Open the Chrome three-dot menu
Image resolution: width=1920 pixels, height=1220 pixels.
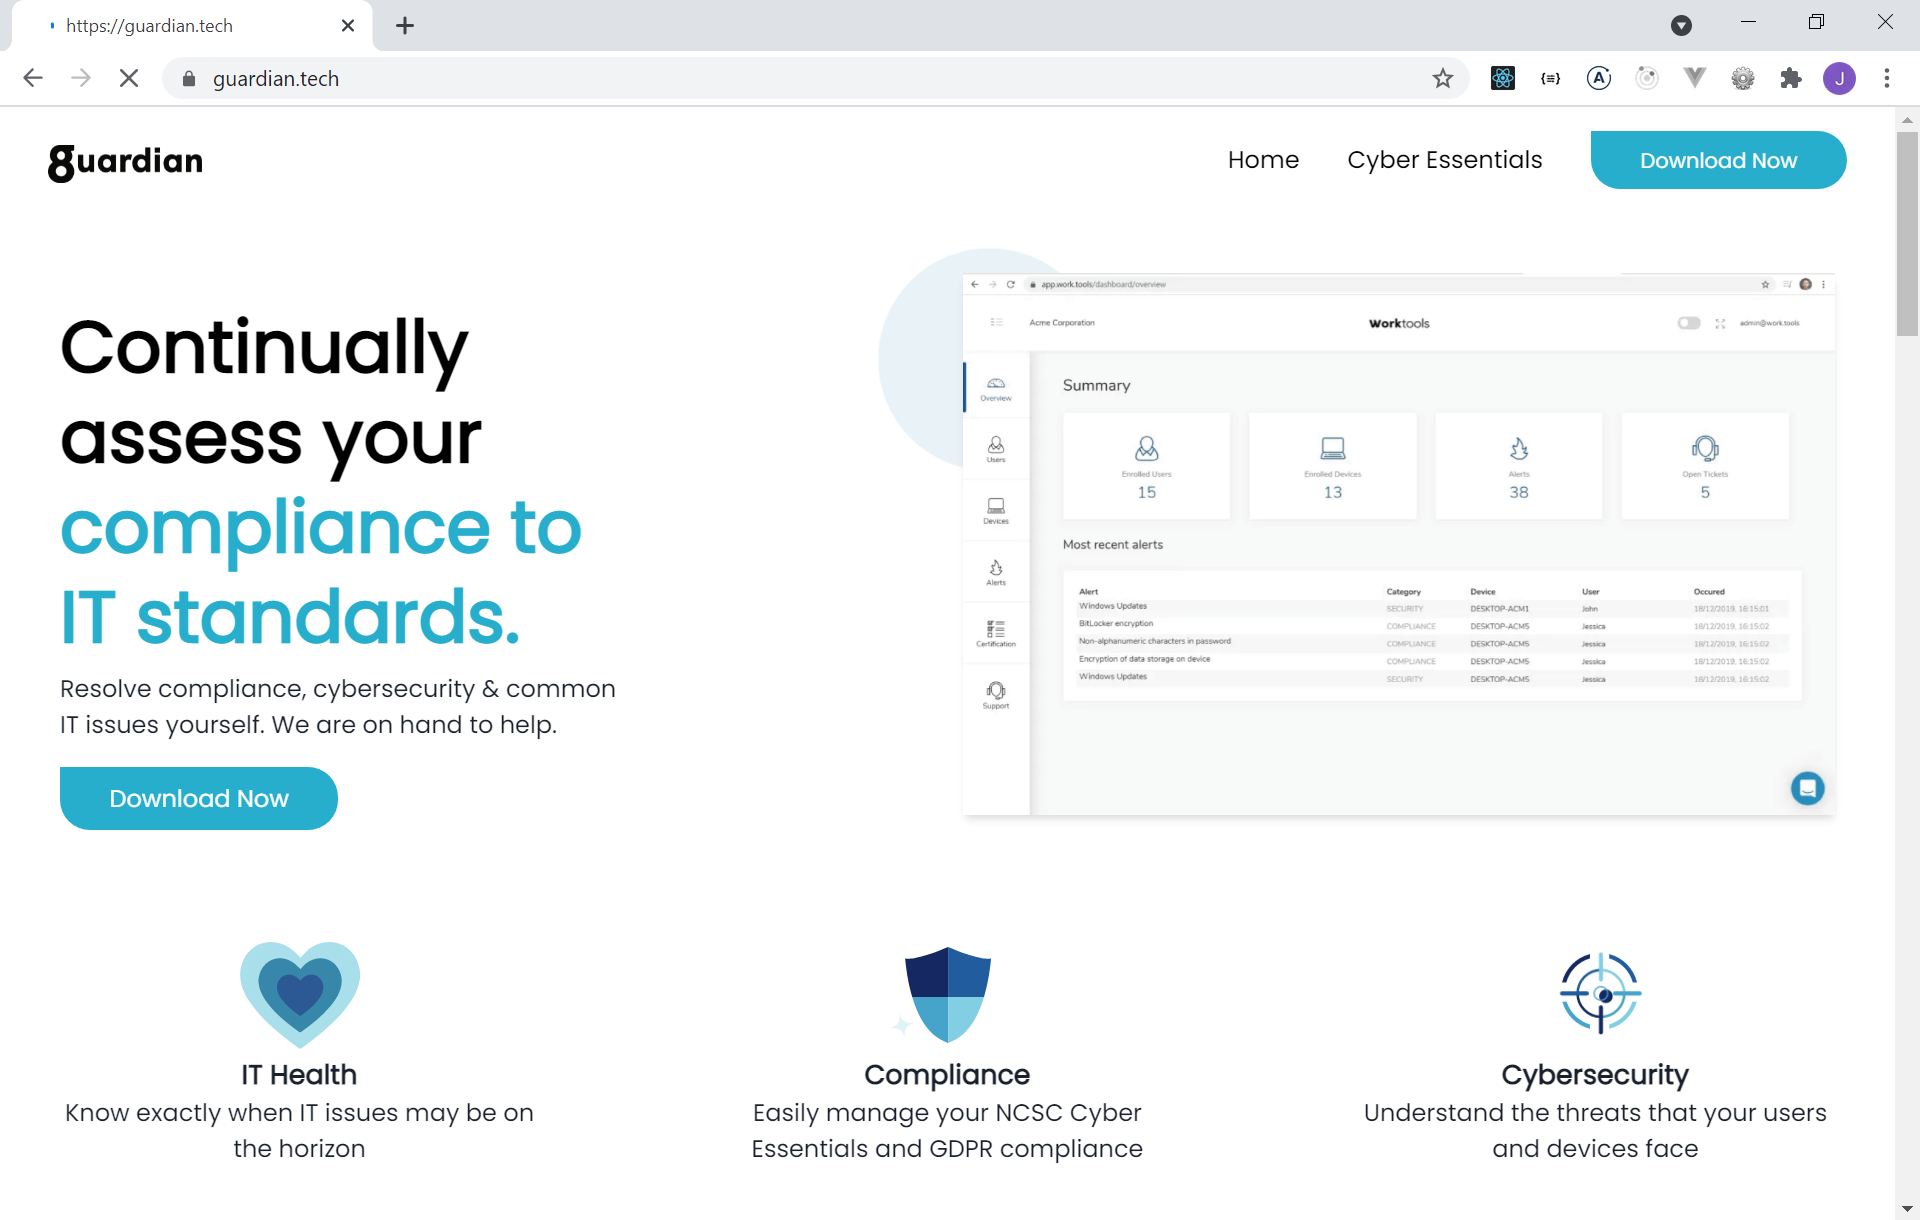pyautogui.click(x=1887, y=78)
